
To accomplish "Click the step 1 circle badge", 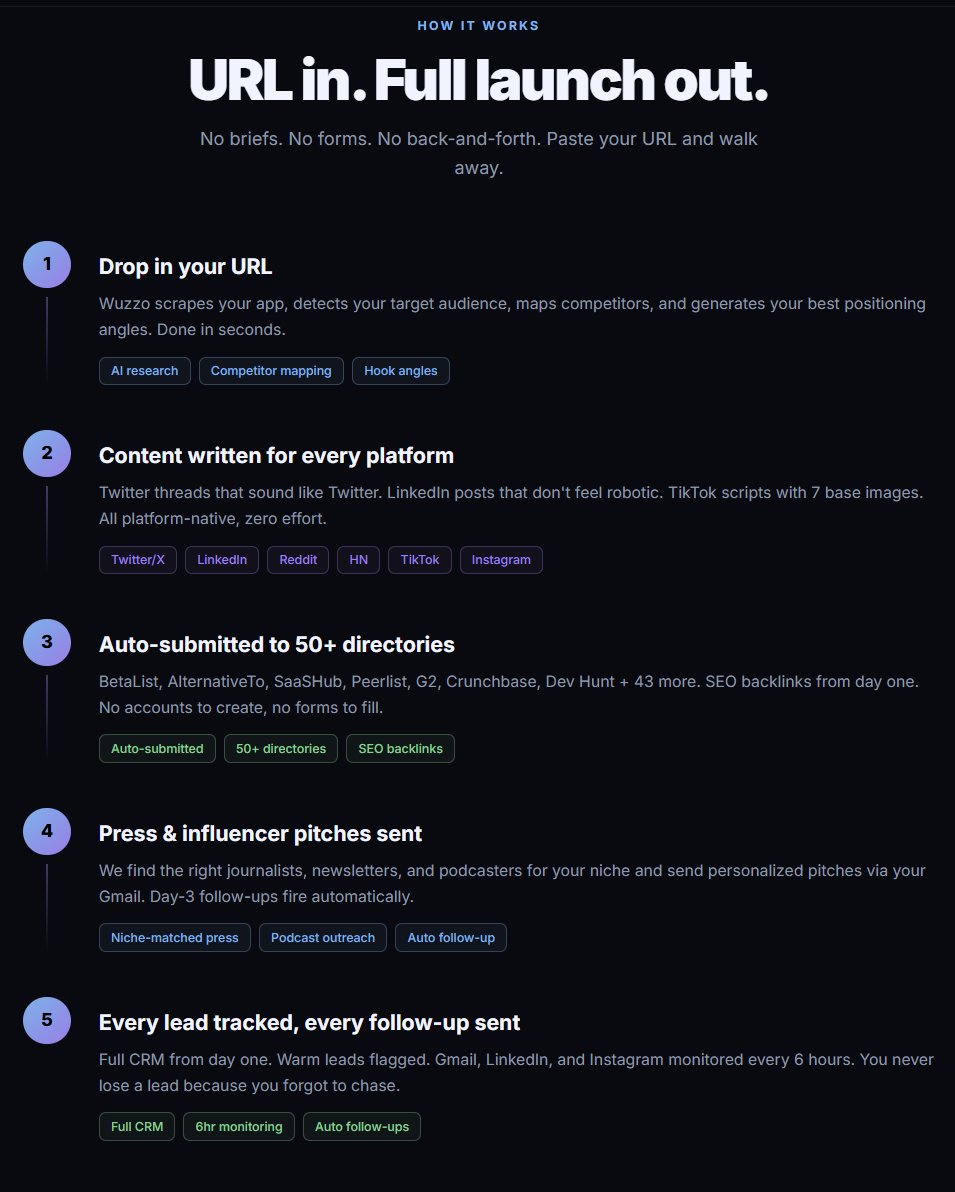I will click(x=47, y=265).
